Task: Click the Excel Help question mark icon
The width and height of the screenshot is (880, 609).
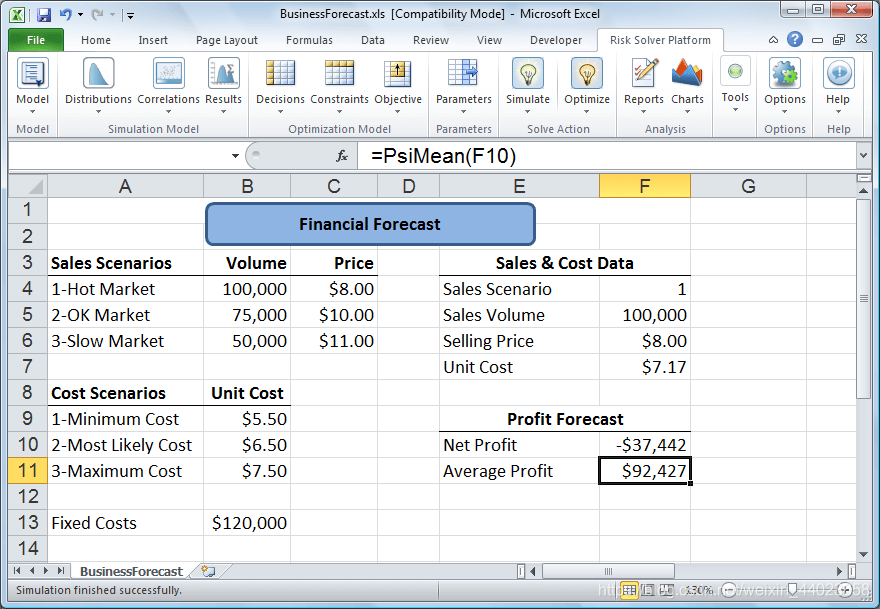Action: click(795, 39)
